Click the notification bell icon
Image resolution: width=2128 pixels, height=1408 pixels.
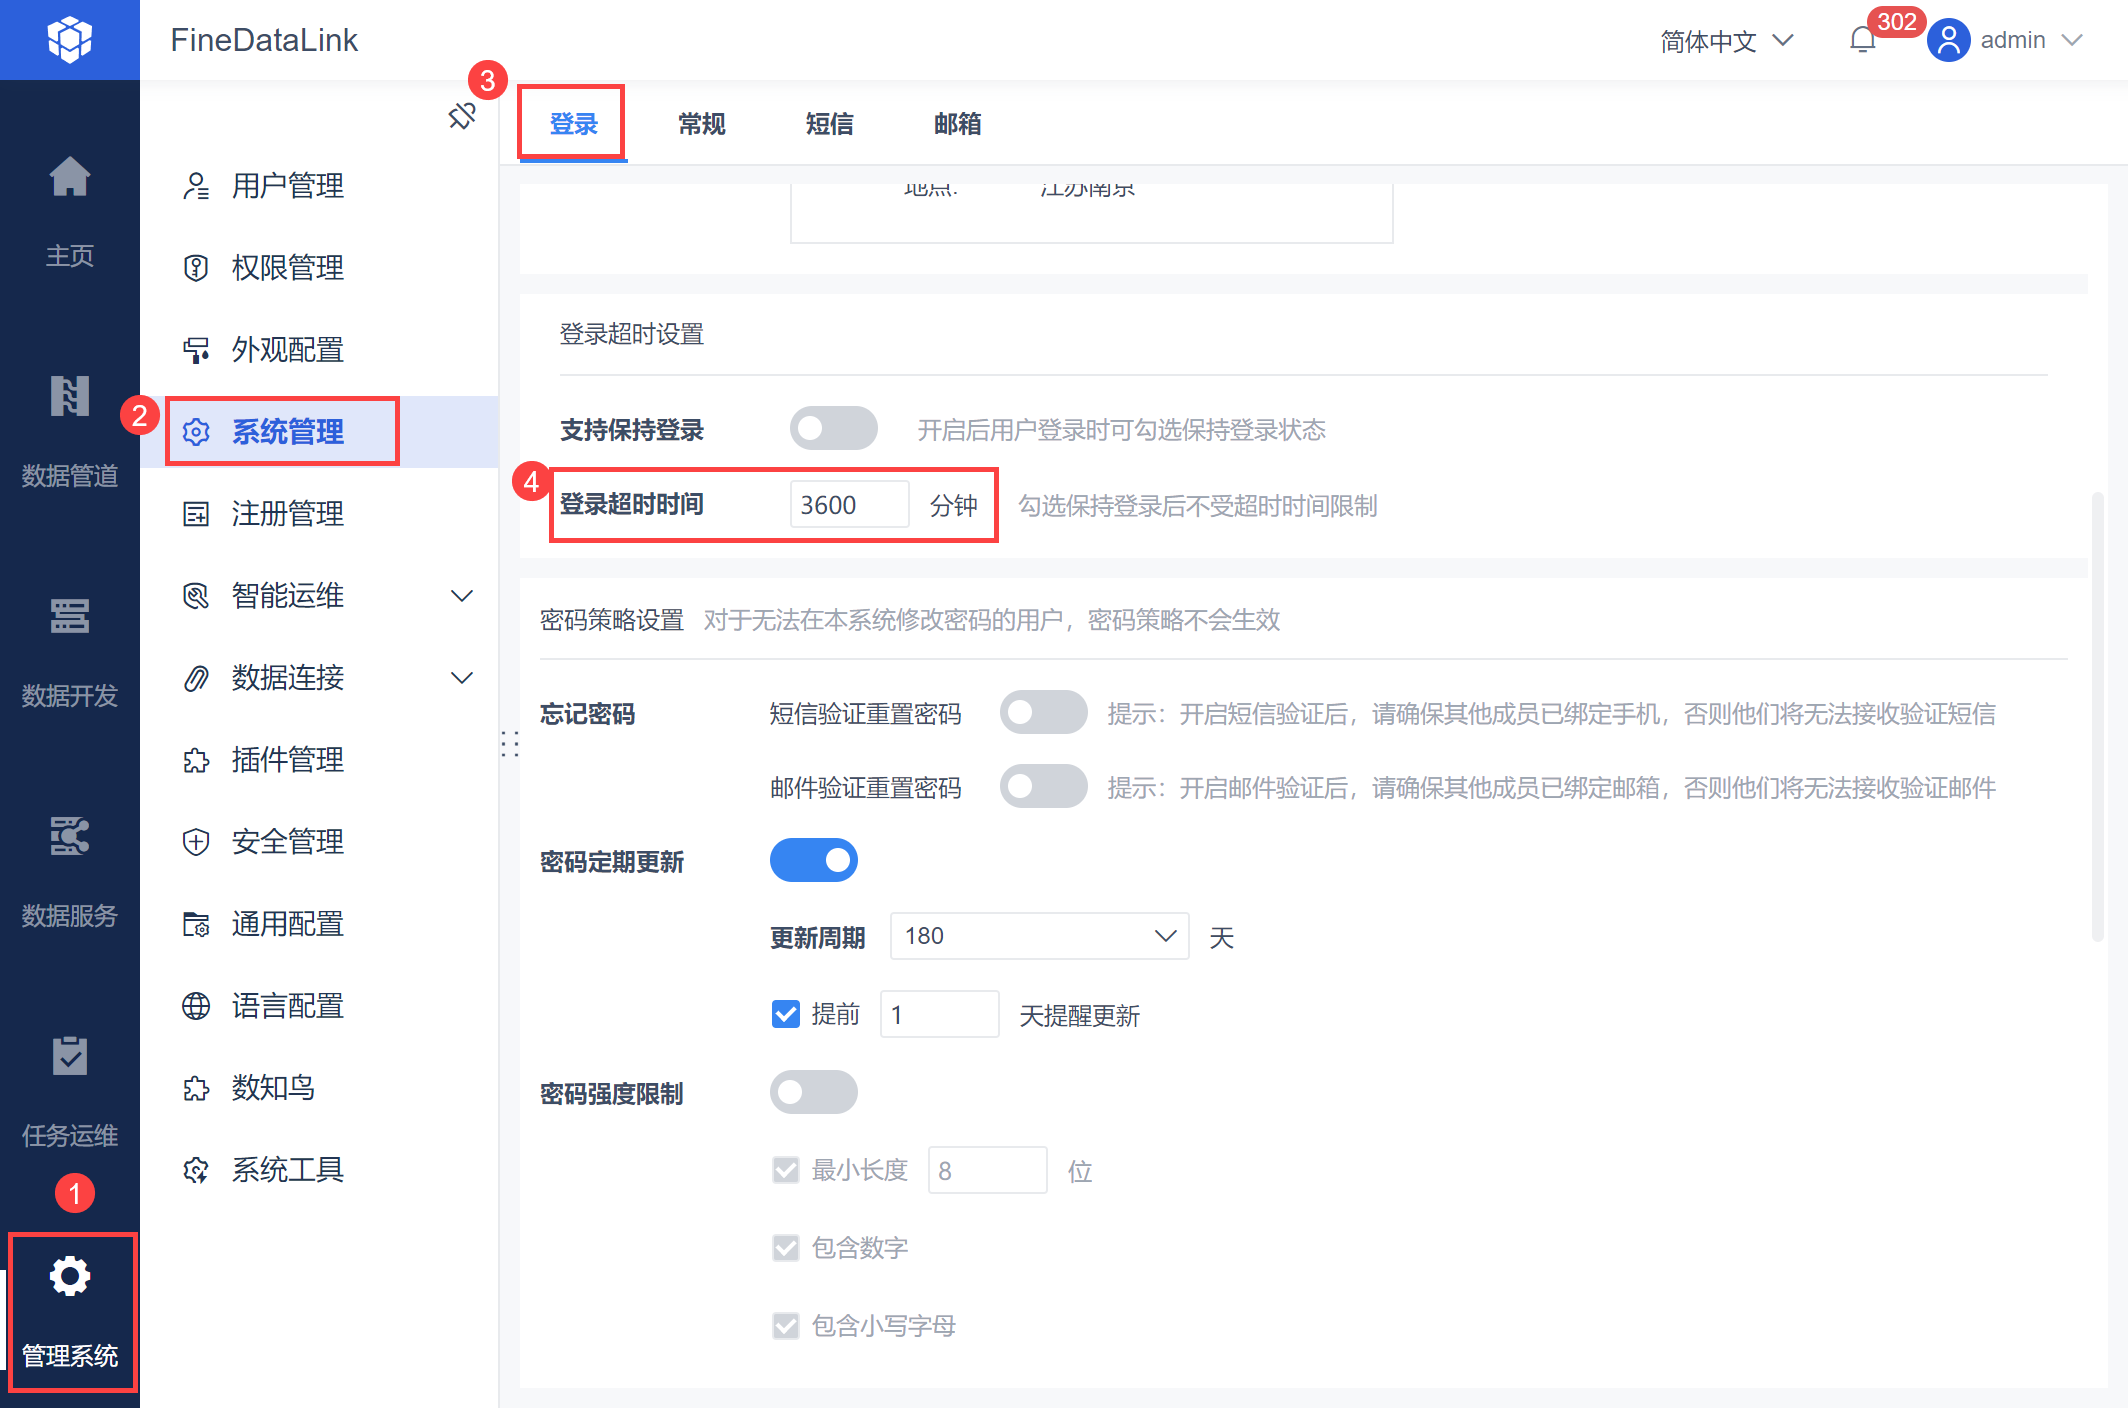pos(1862,40)
